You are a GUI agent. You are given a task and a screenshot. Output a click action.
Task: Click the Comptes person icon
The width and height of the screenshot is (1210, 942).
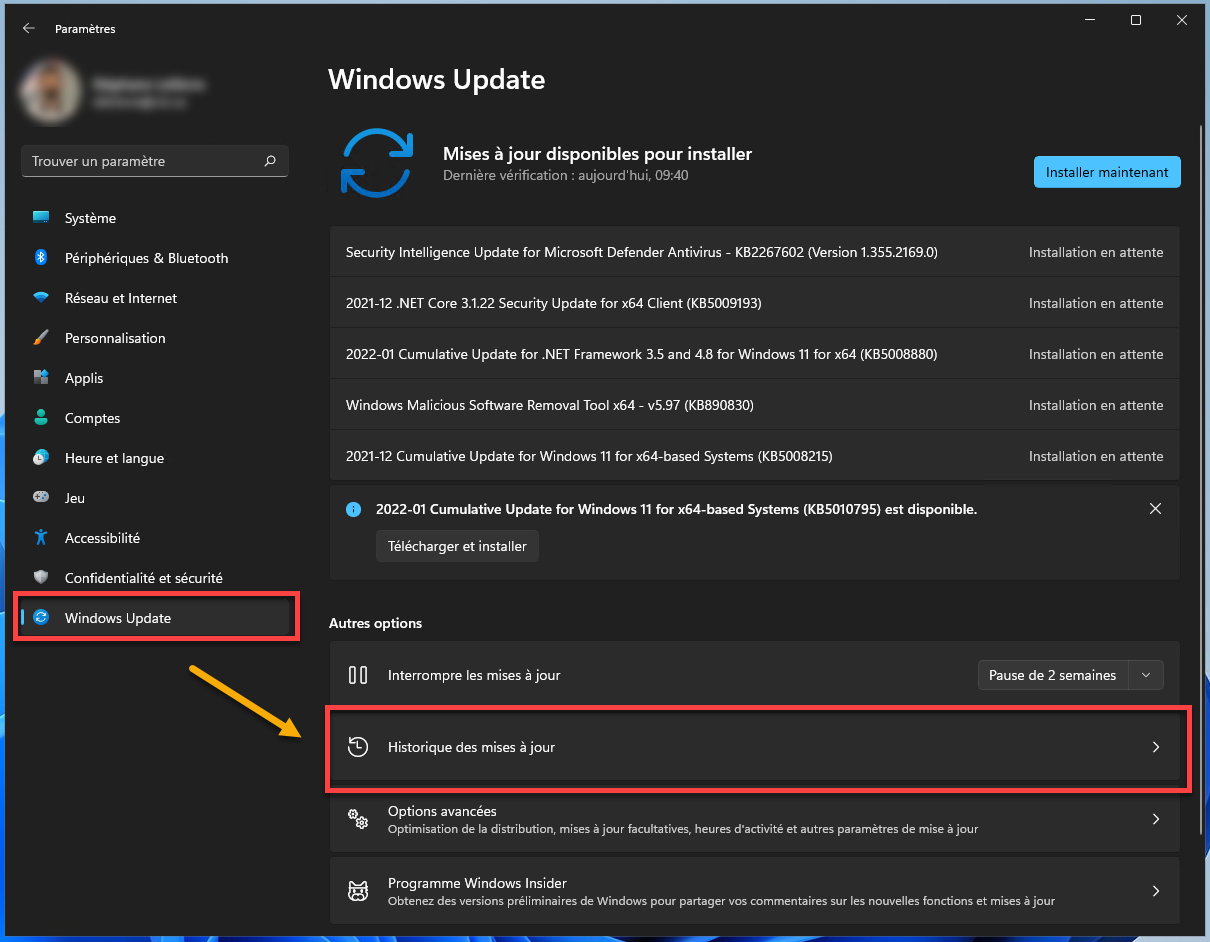tap(41, 418)
